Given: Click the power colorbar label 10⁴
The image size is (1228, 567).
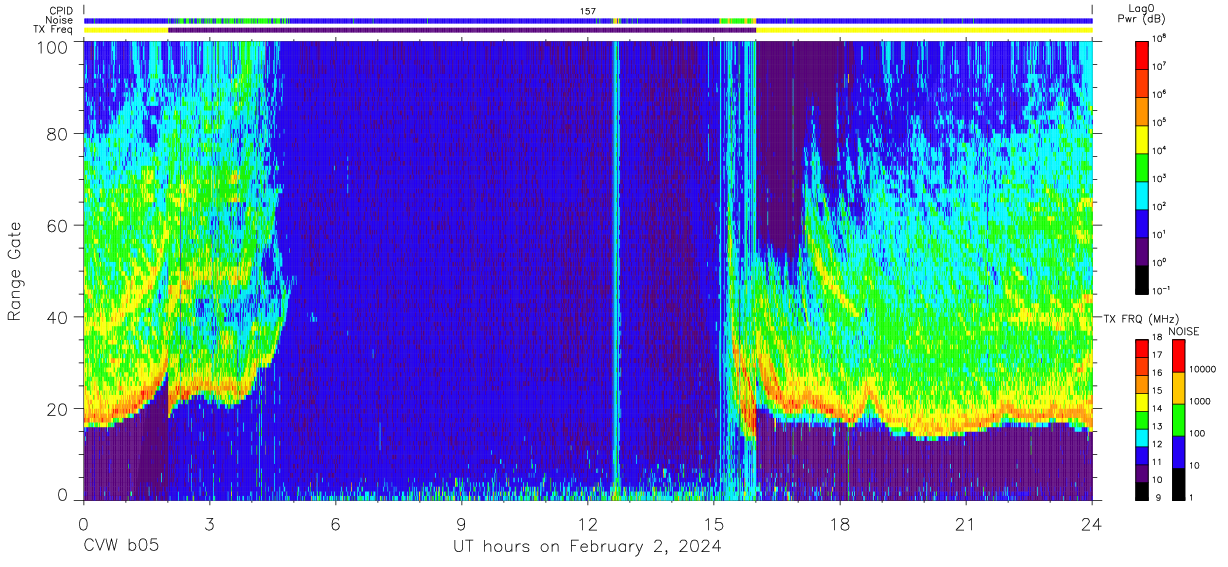Looking at the screenshot, I should tap(1161, 150).
